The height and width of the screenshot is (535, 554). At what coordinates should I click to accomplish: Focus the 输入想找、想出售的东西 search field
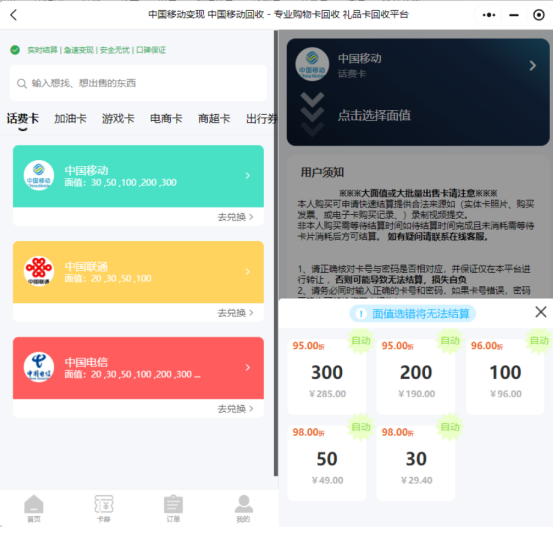tap(138, 83)
